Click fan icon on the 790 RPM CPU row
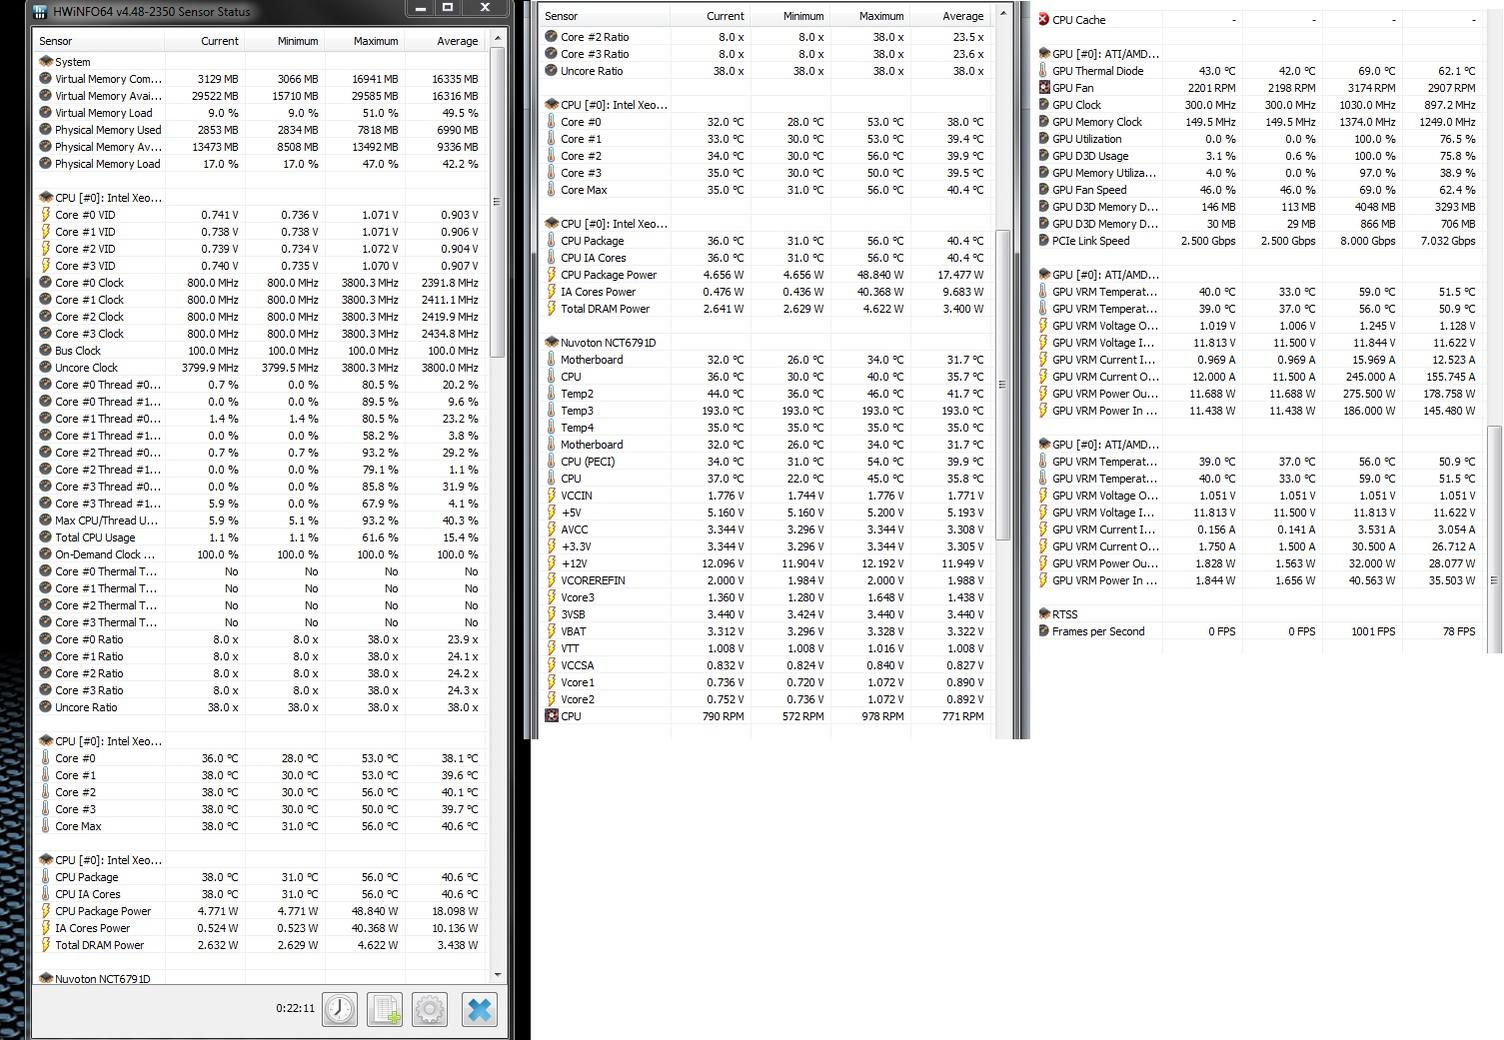 click(551, 716)
